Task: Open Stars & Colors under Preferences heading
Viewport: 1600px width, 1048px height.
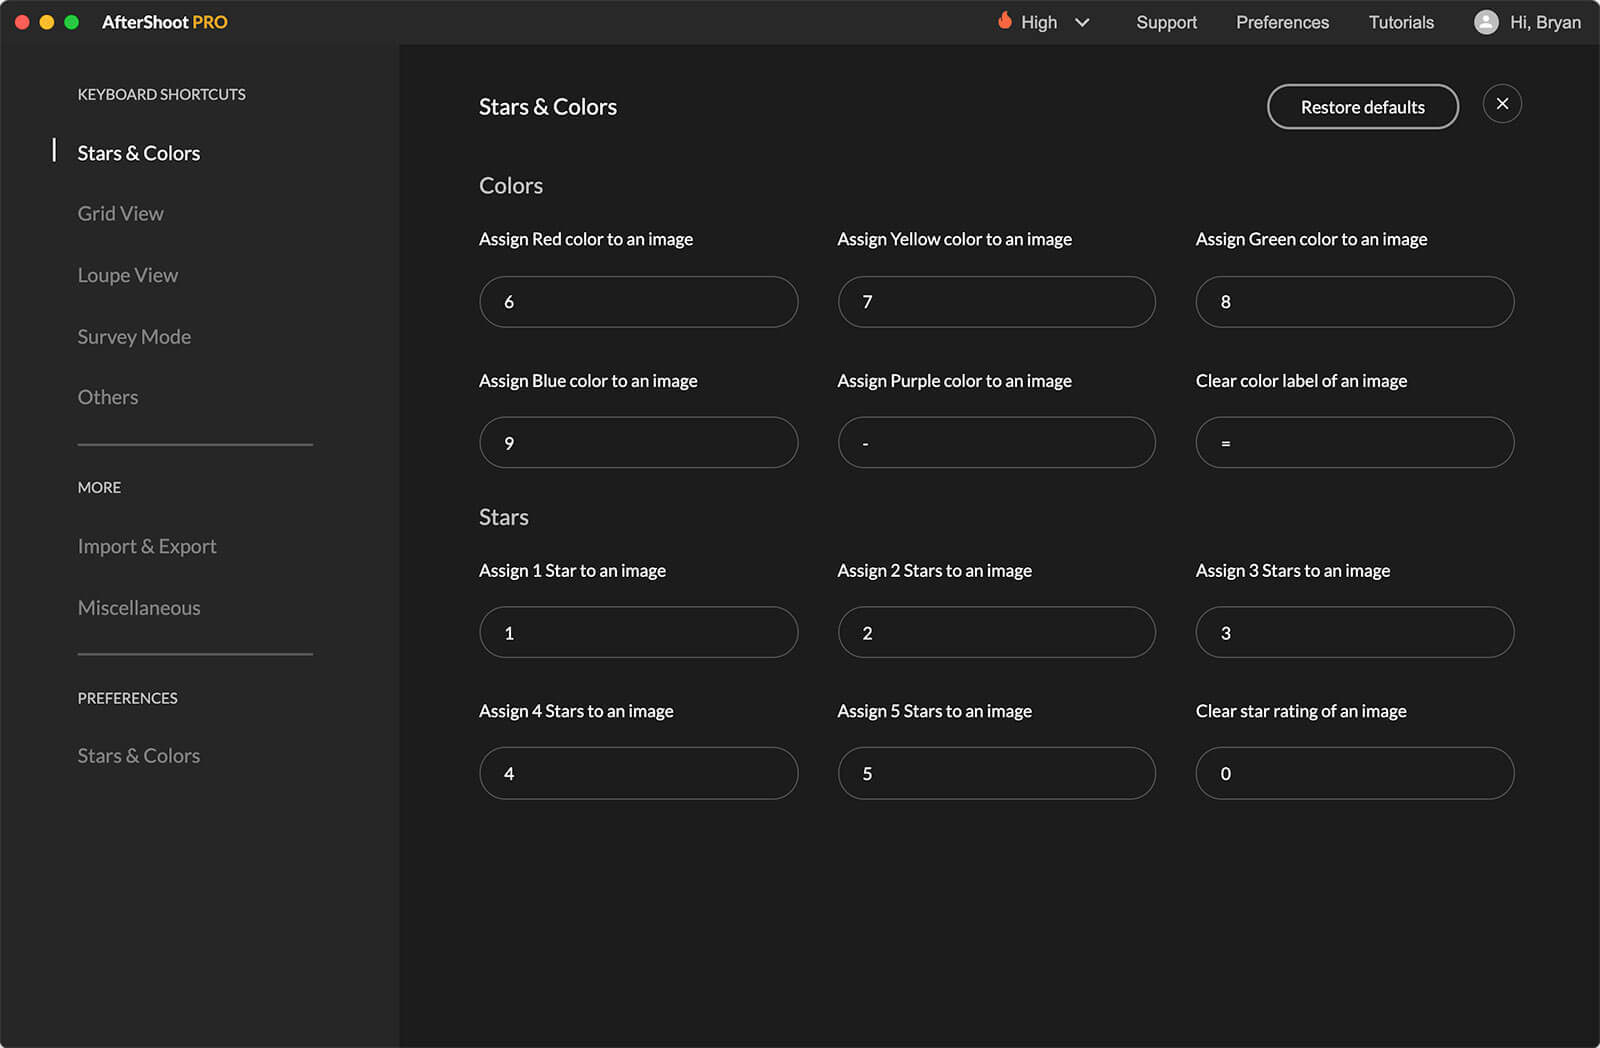Action: tap(139, 756)
